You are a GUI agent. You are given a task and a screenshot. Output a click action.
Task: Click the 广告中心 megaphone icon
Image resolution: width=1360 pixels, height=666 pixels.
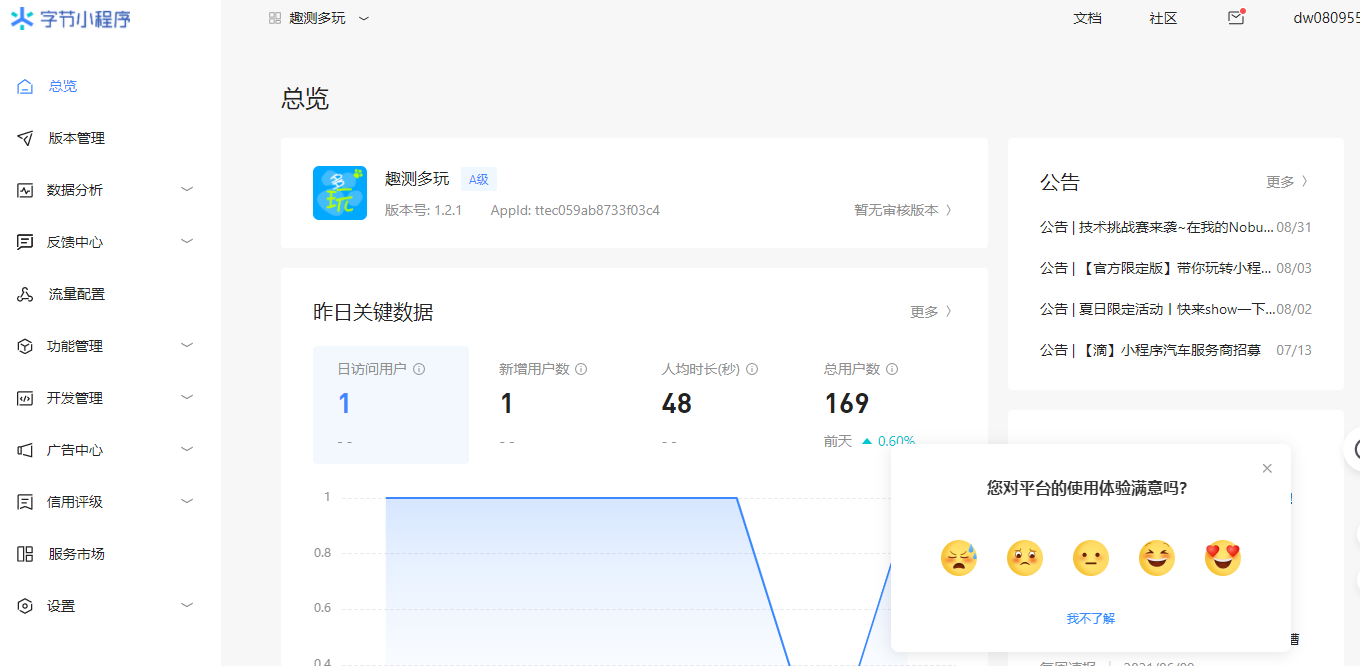(x=26, y=450)
